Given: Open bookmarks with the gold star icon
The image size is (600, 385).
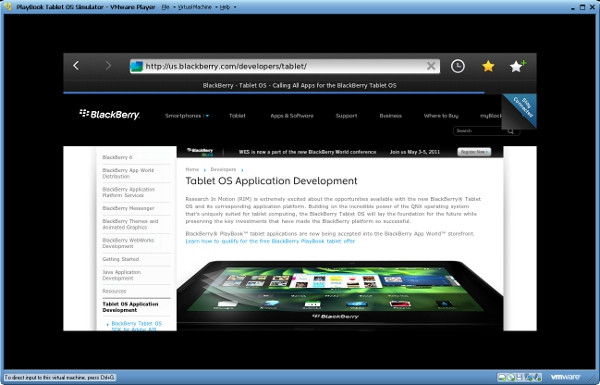Looking at the screenshot, I should click(488, 66).
